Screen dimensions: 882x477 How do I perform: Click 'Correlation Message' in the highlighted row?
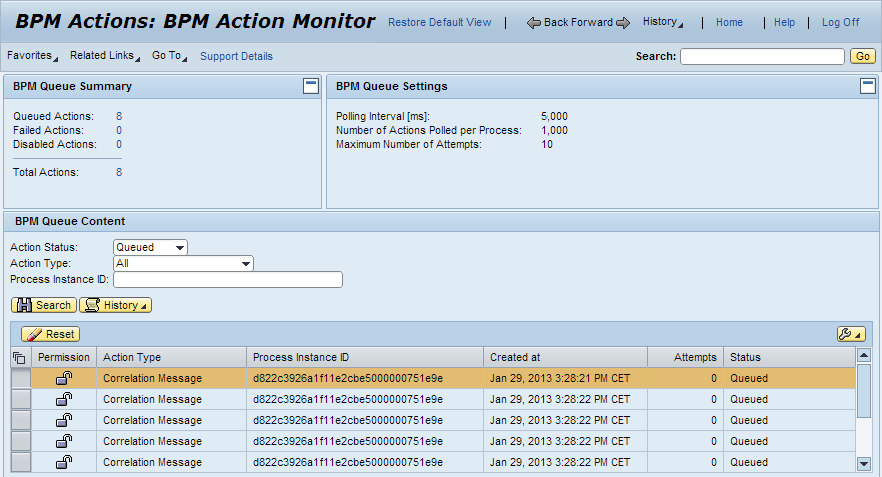pos(152,378)
